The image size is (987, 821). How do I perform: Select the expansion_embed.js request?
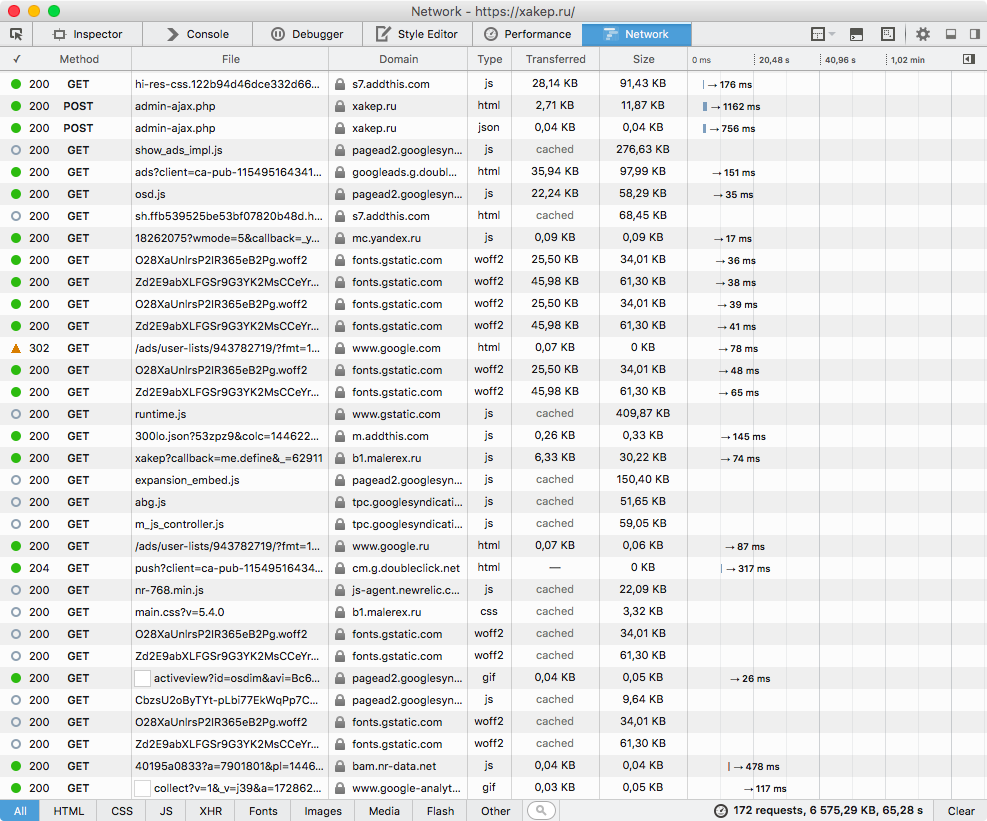pos(494,480)
